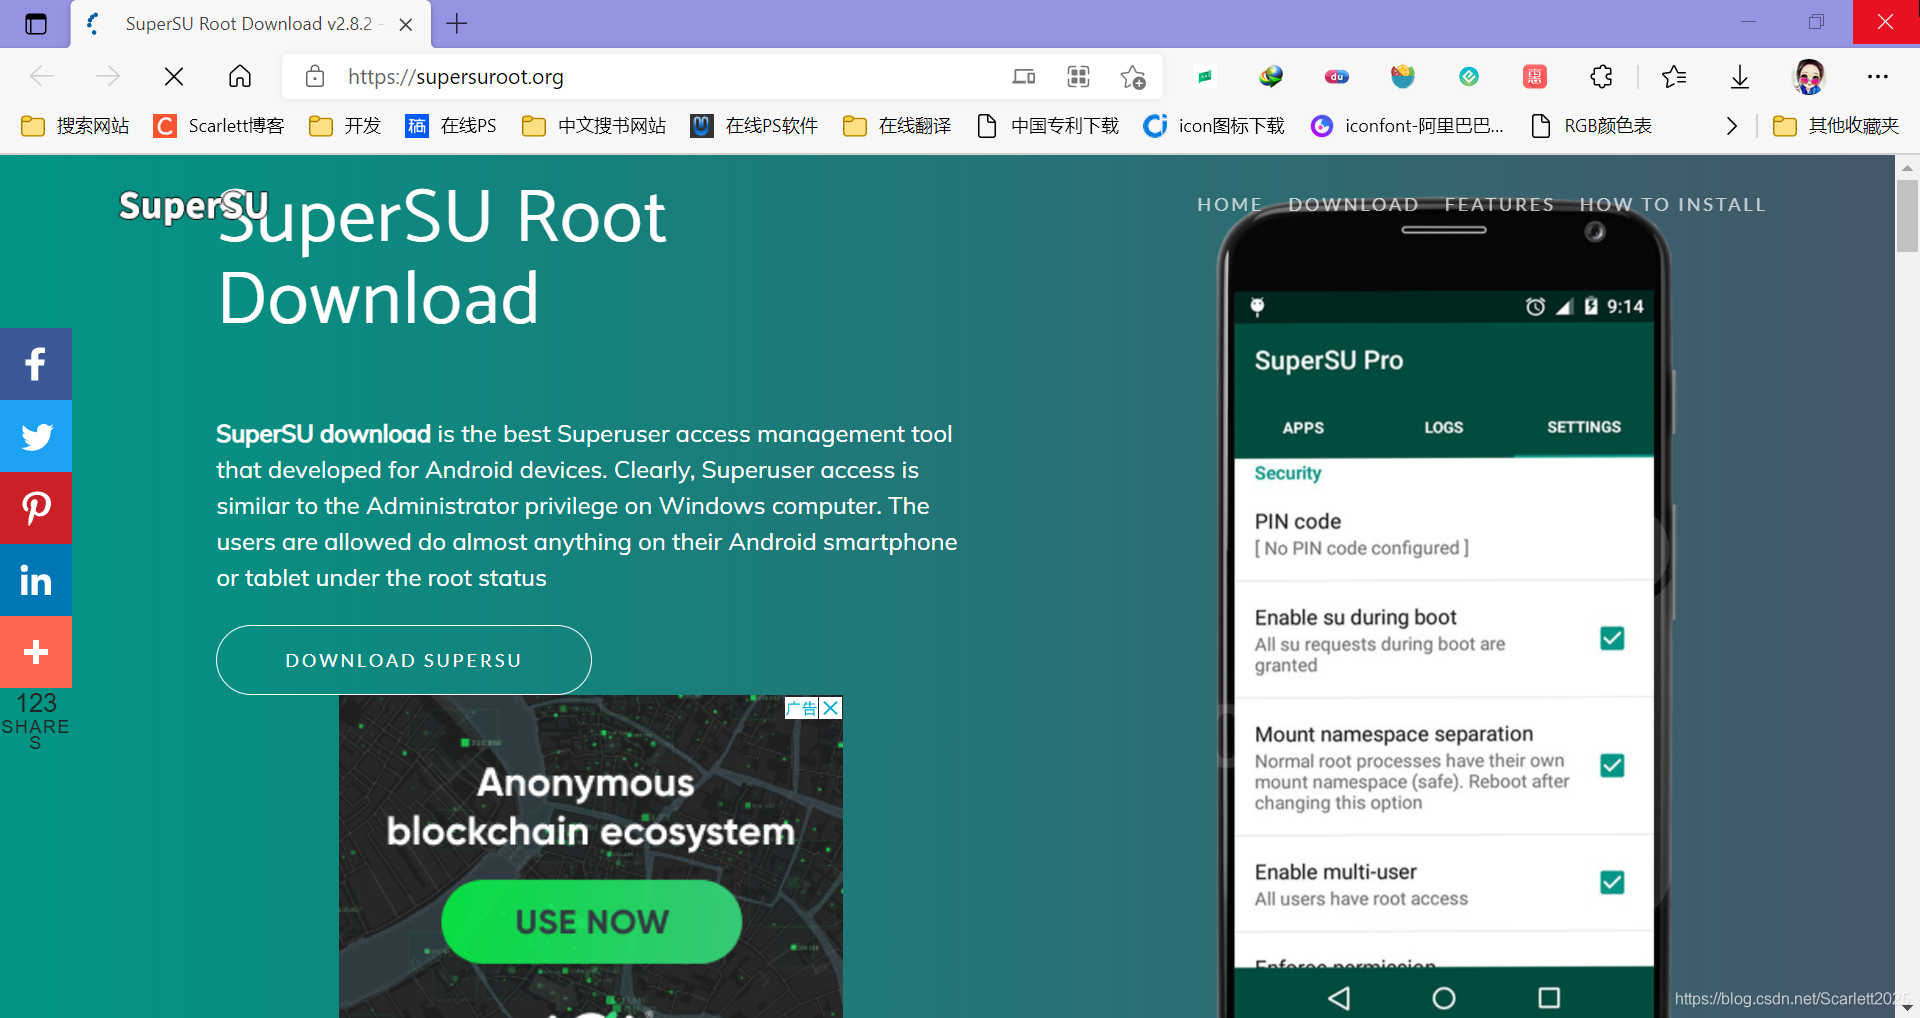Click the Anonymous blockchain ecosystem ad
Screen dimensions: 1920x1018
(x=590, y=807)
